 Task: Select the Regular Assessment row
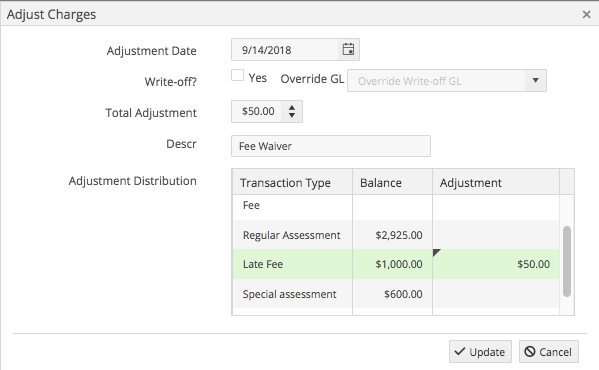coord(396,235)
